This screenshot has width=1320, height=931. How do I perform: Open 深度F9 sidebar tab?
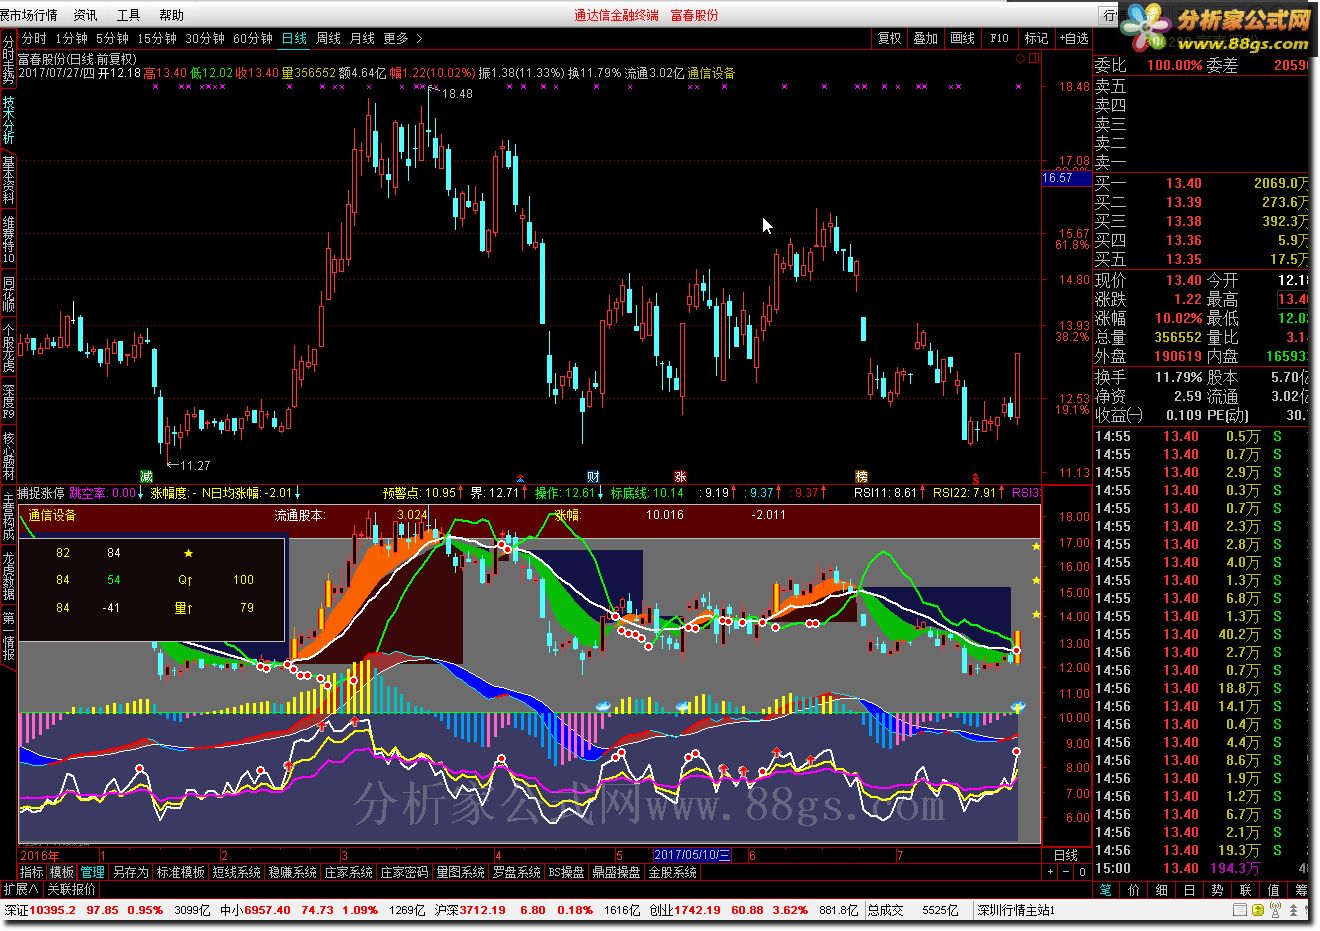click(x=8, y=401)
